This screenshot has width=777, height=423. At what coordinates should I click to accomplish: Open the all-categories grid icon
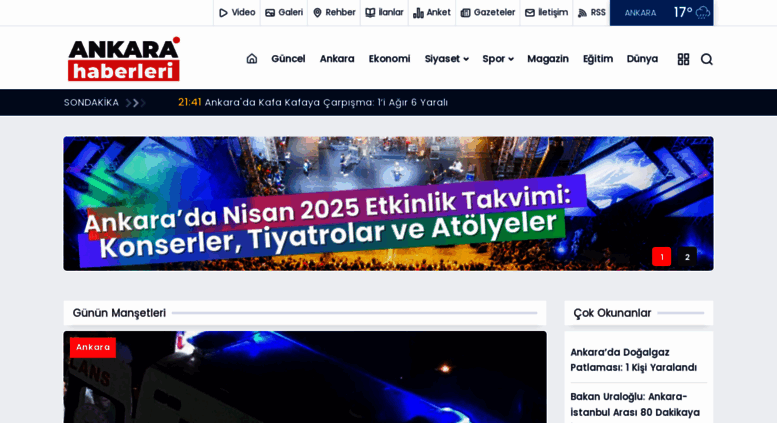point(683,59)
